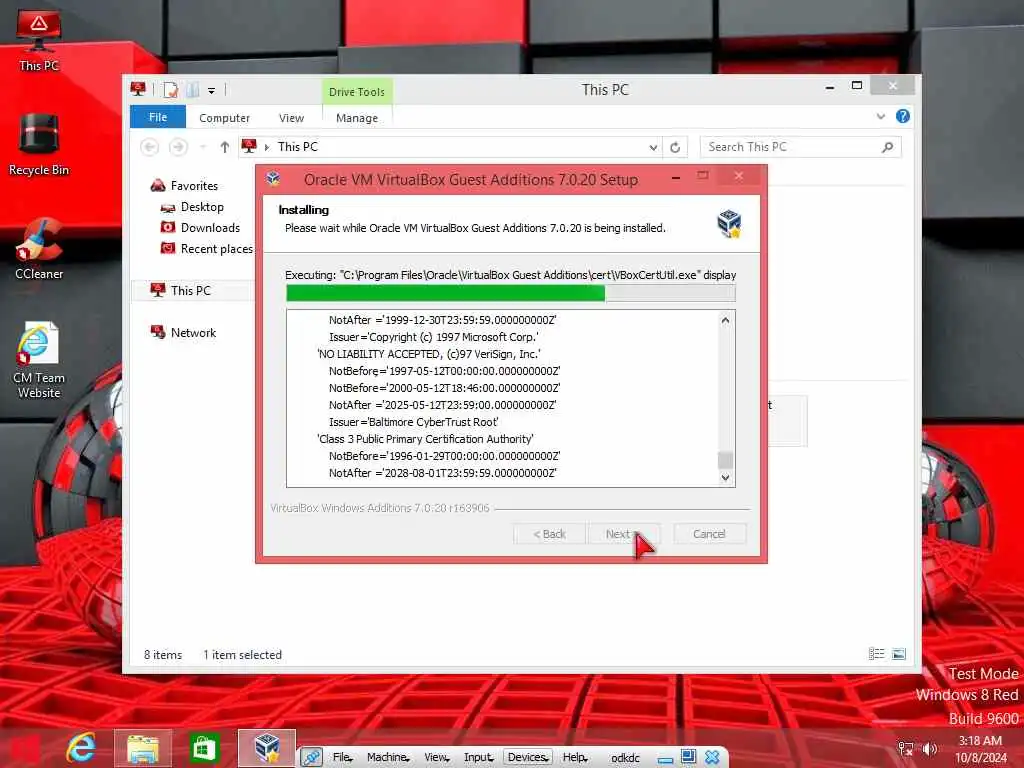Open the Devices menu in VirtualBox toolbar
Viewport: 1024px width, 768px height.
pyautogui.click(x=528, y=758)
